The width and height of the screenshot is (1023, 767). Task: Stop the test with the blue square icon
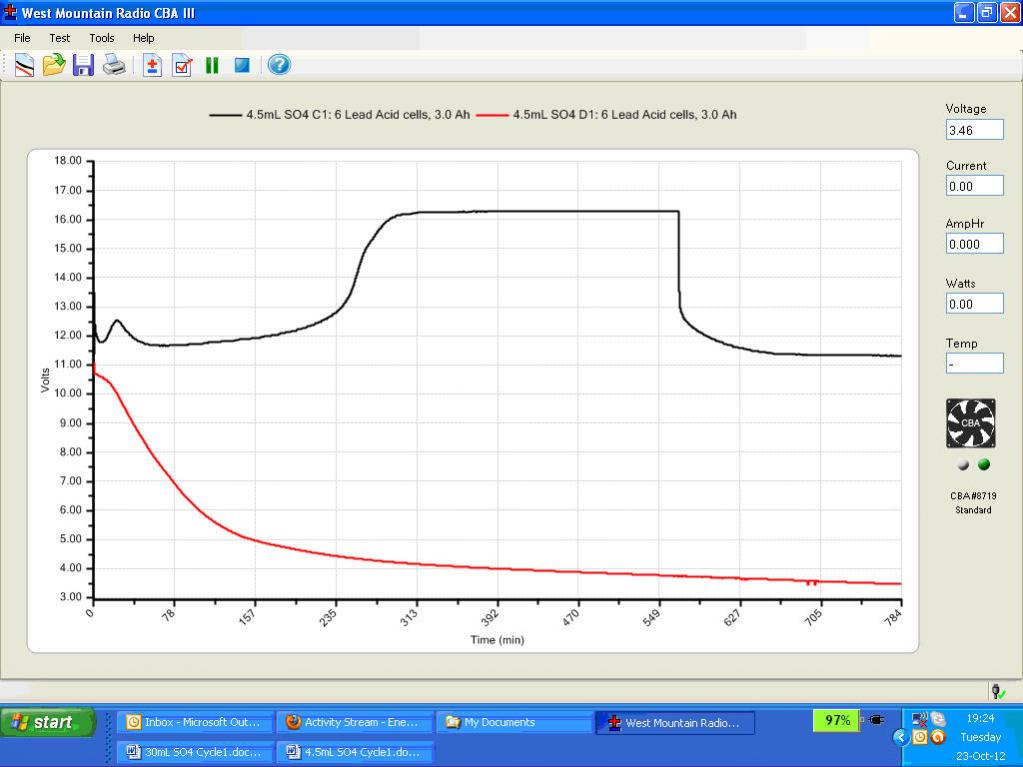[x=242, y=65]
